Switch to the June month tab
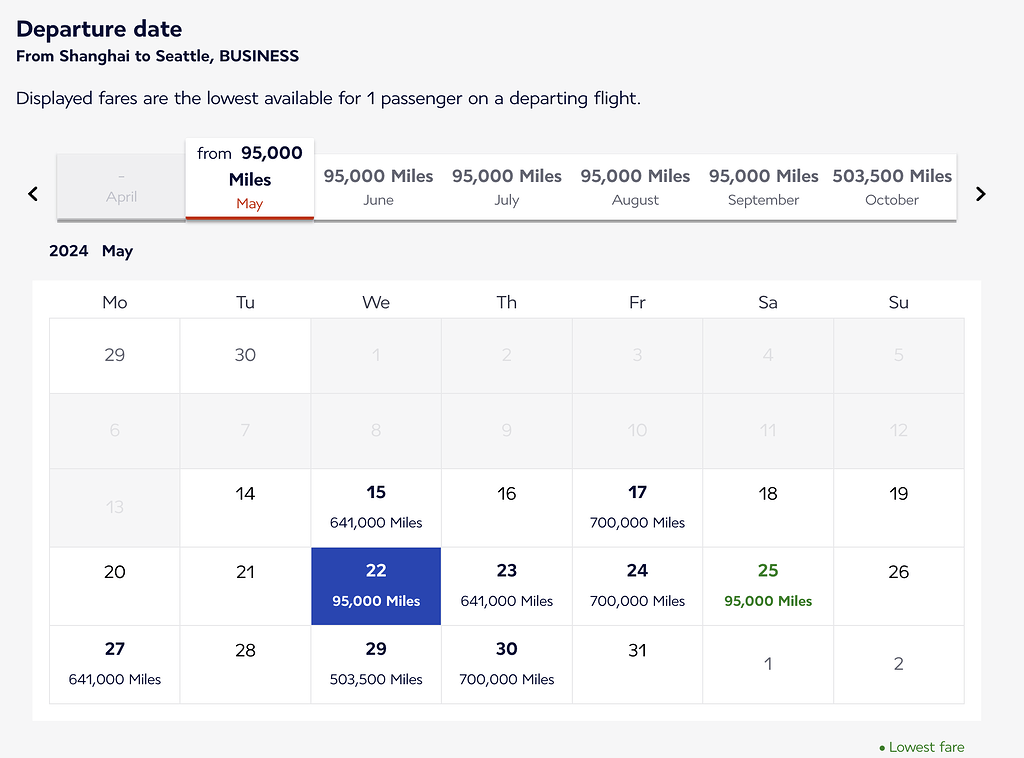 (378, 187)
